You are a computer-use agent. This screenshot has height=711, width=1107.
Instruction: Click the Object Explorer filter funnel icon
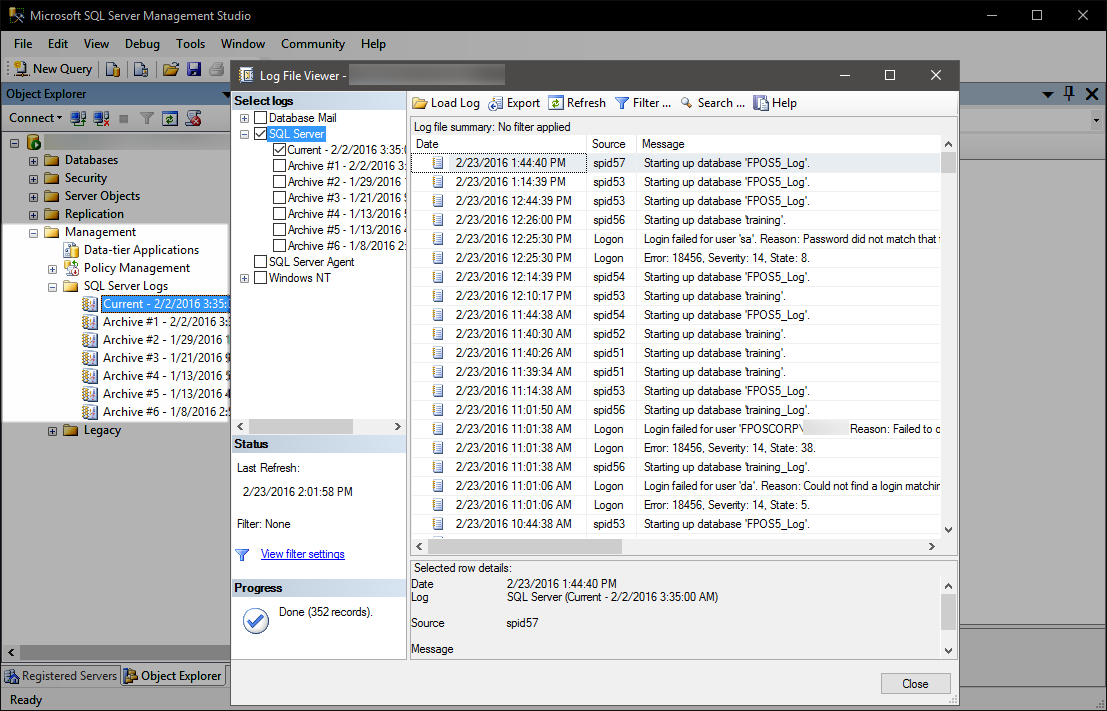pyautogui.click(x=146, y=118)
